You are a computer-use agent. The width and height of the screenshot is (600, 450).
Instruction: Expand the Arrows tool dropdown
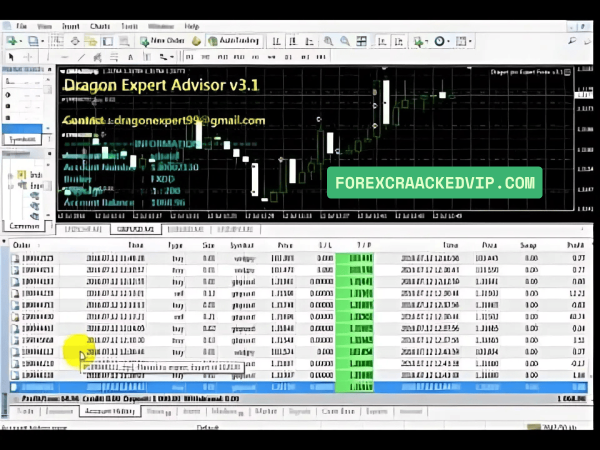172,57
